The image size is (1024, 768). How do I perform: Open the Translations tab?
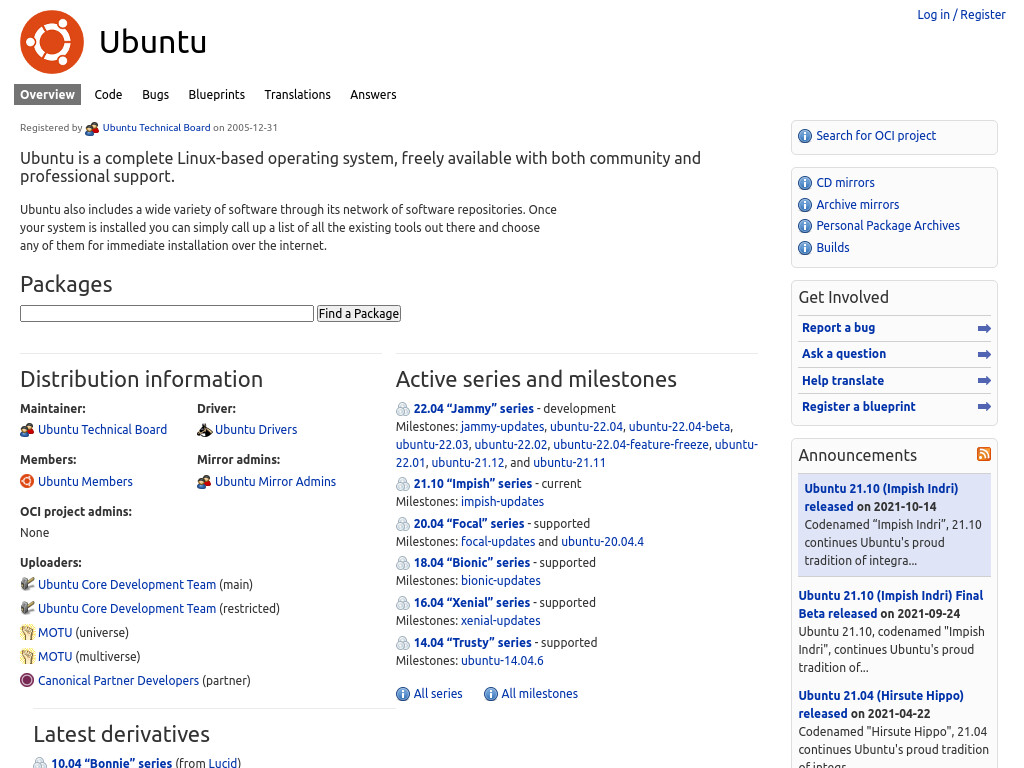(298, 95)
